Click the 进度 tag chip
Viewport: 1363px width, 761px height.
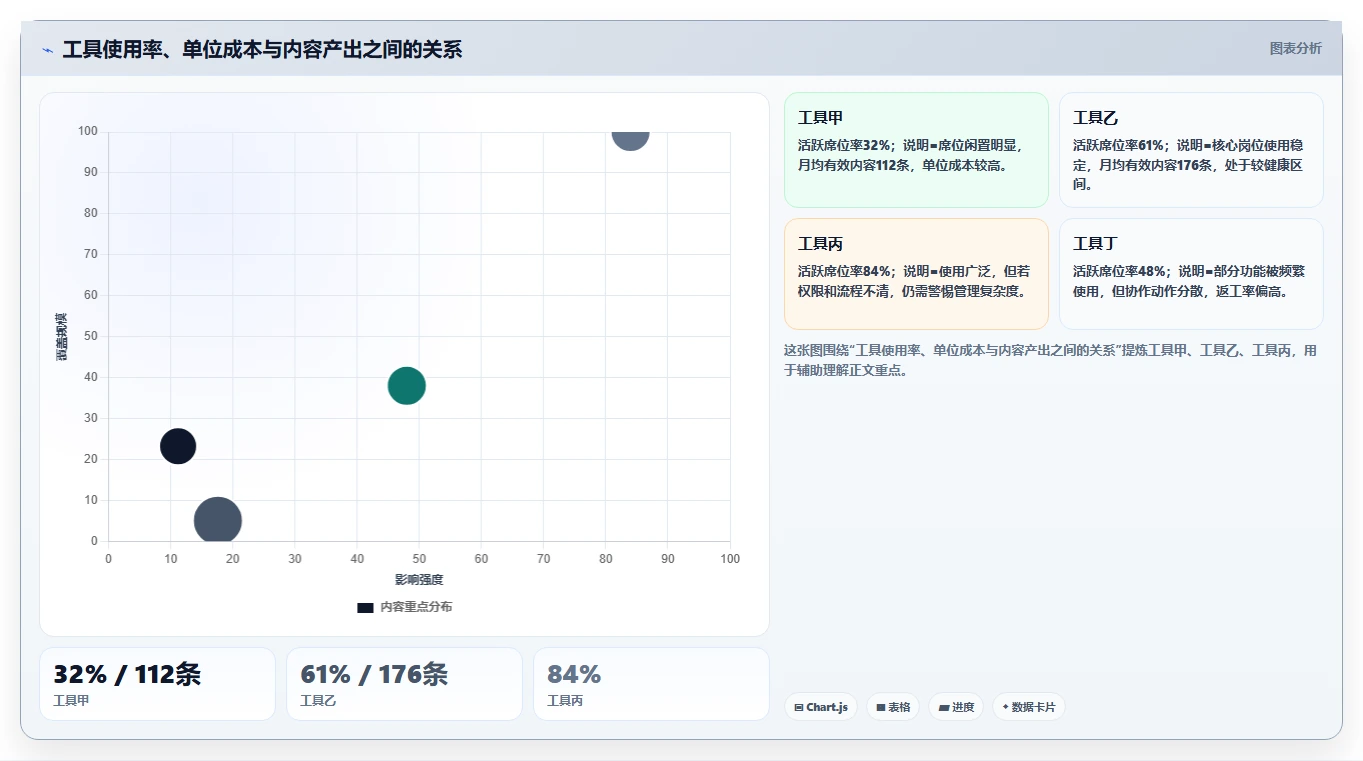956,707
